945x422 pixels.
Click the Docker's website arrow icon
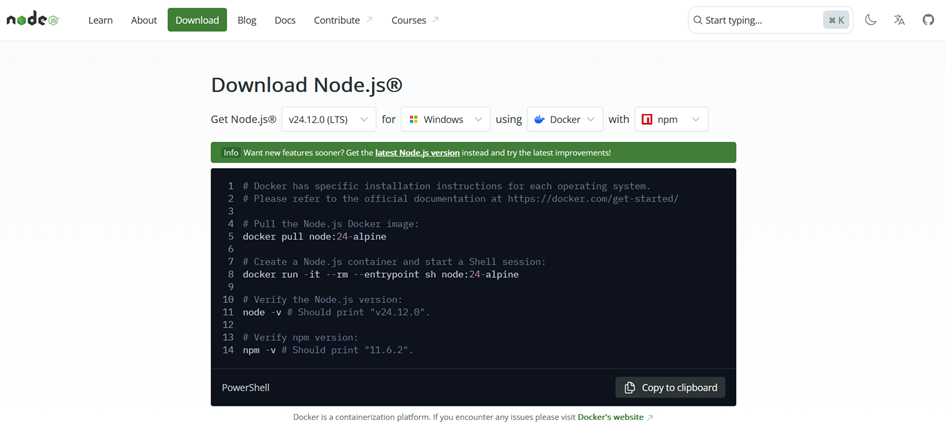point(650,417)
